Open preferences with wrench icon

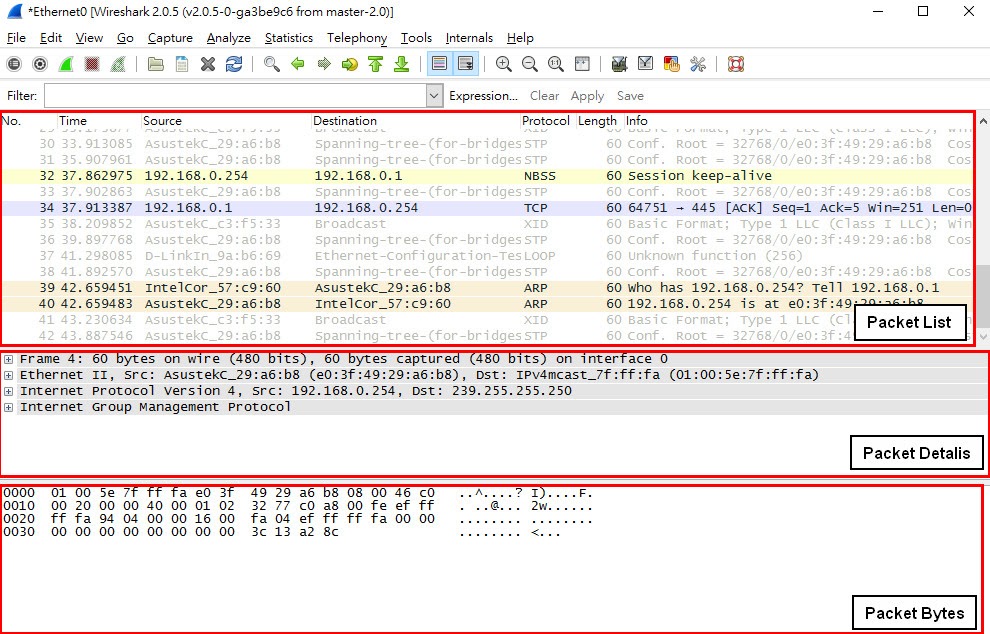pyautogui.click(x=698, y=64)
